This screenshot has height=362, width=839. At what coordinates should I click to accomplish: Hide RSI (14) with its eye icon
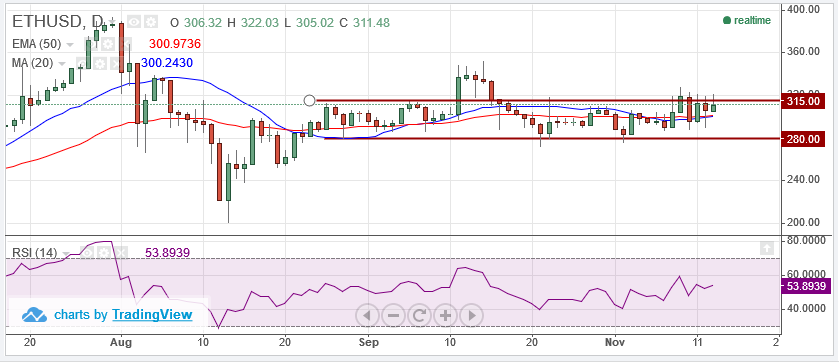[87, 252]
